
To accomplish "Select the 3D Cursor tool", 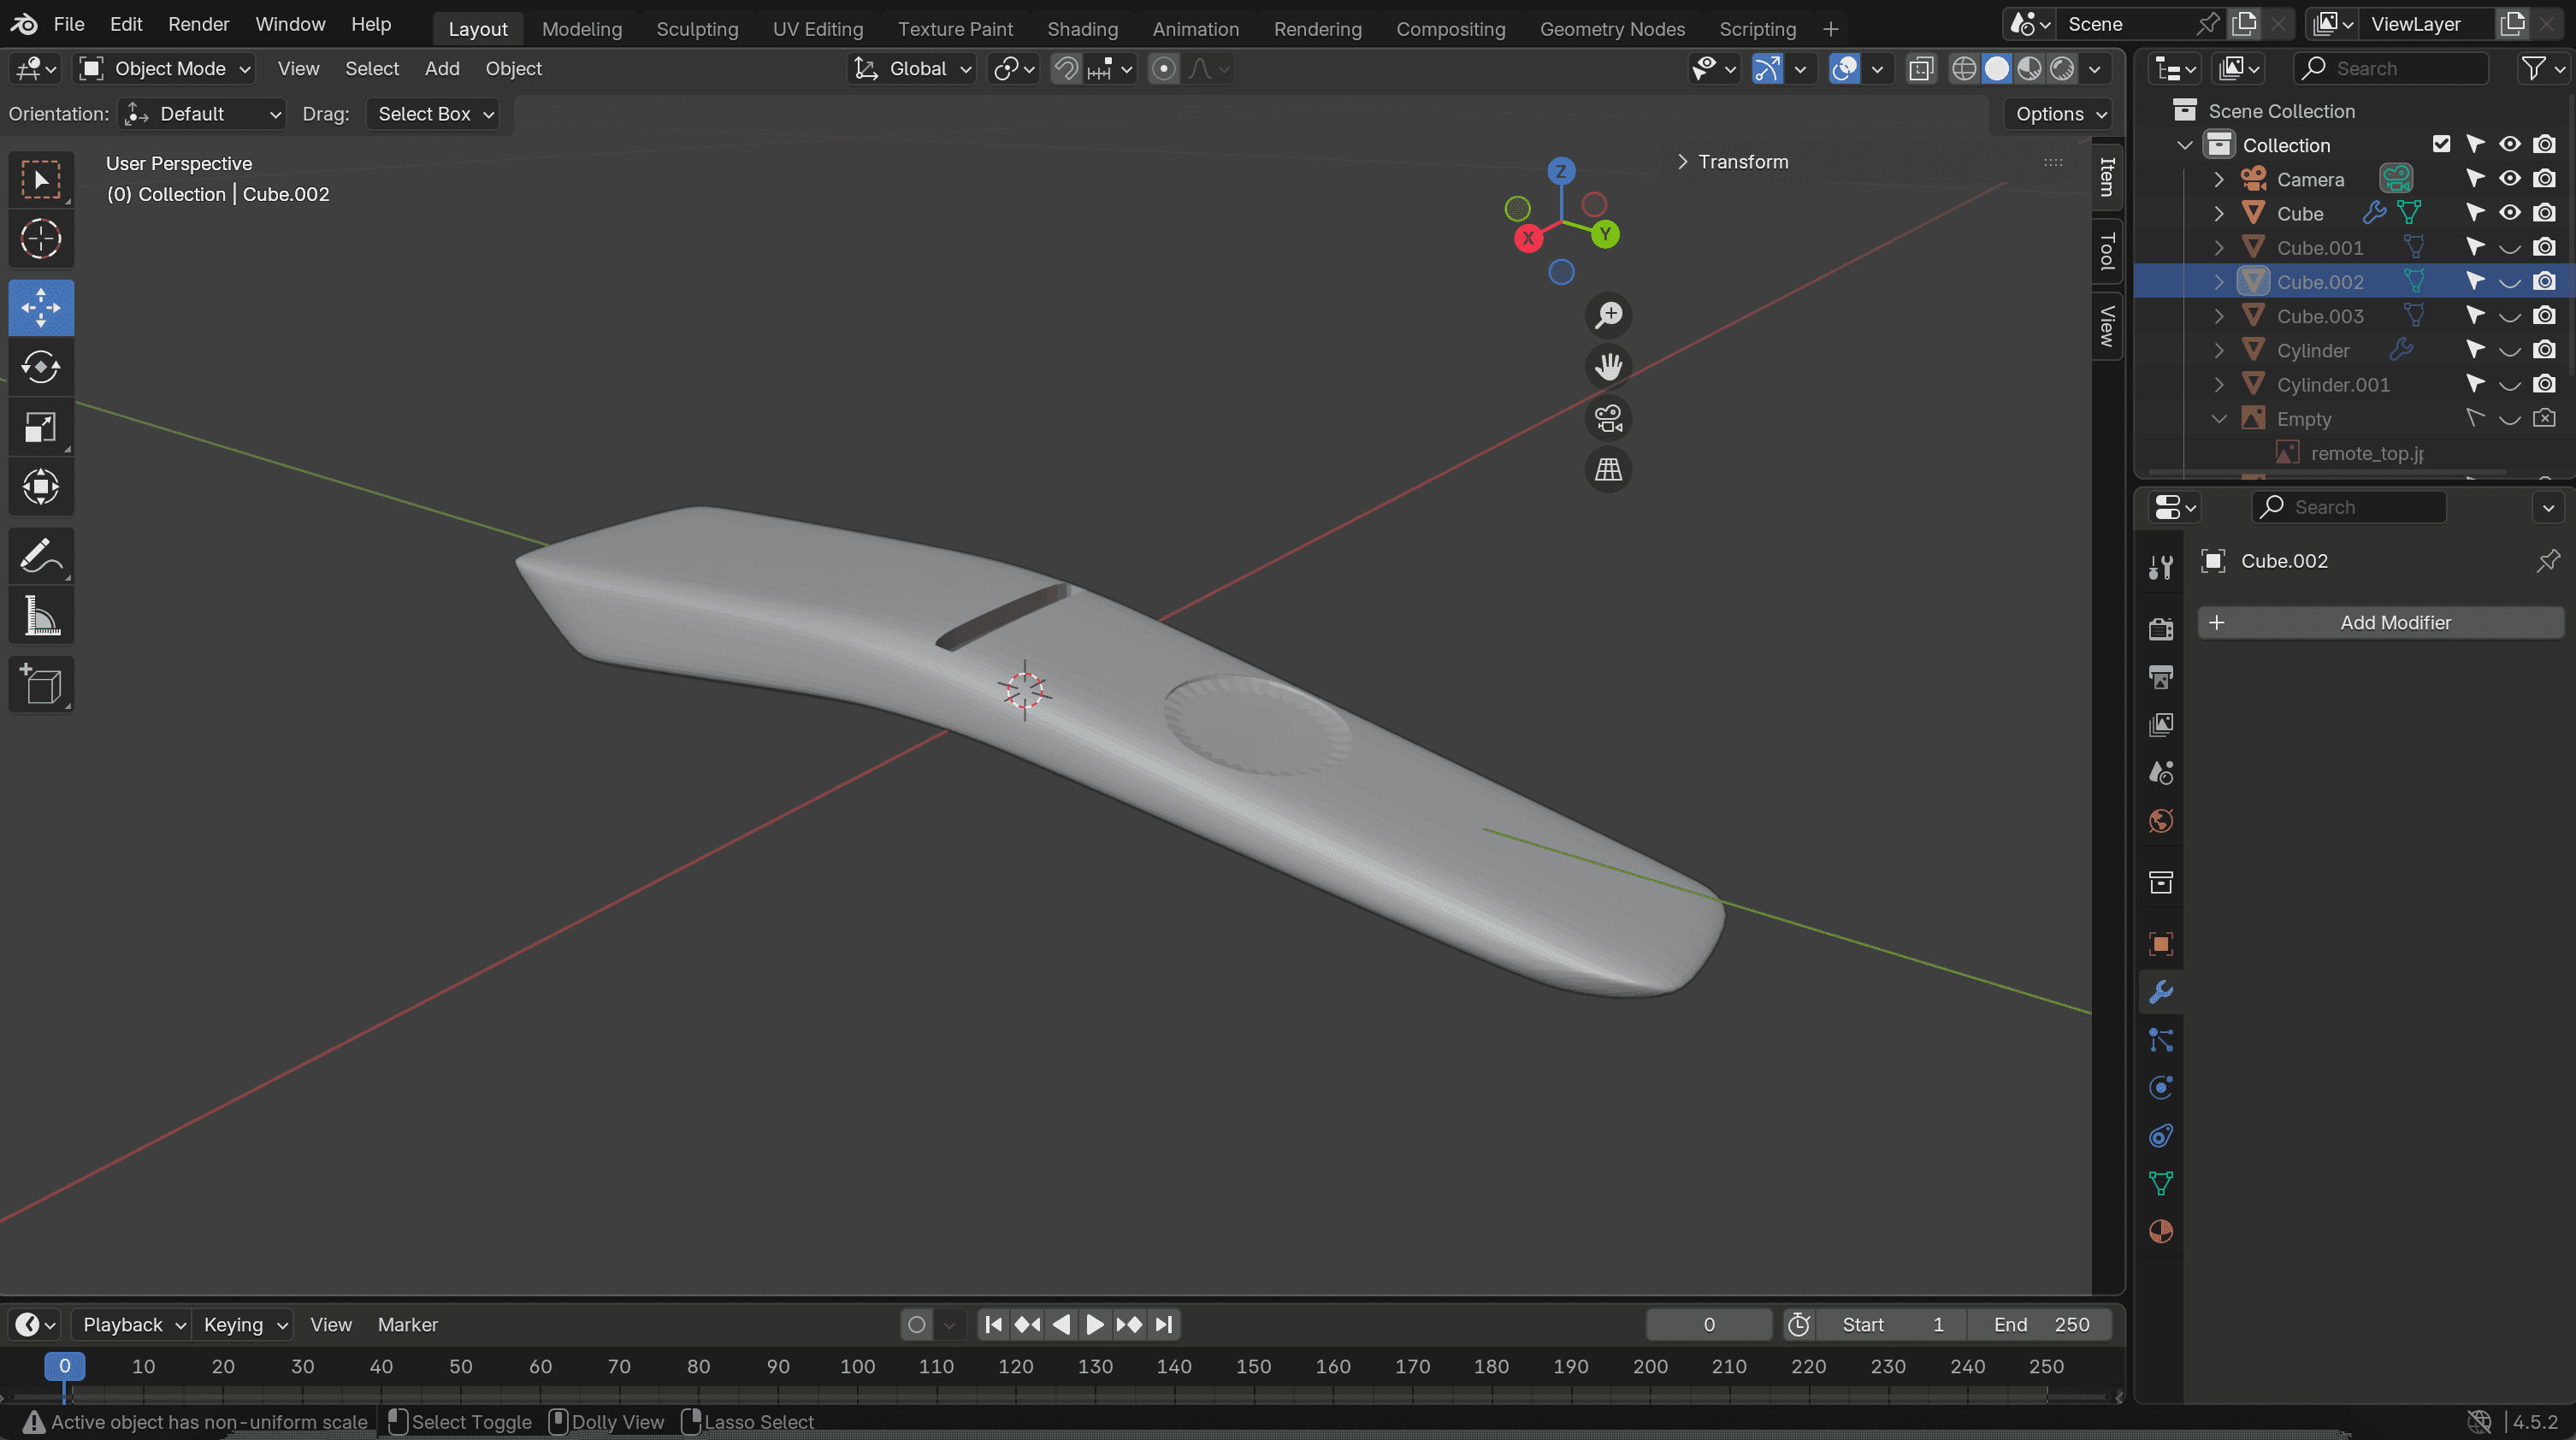I will point(41,239).
